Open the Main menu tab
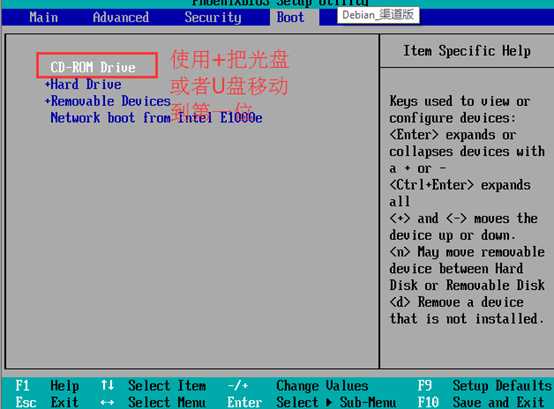This screenshot has width=554, height=409. 43,17
